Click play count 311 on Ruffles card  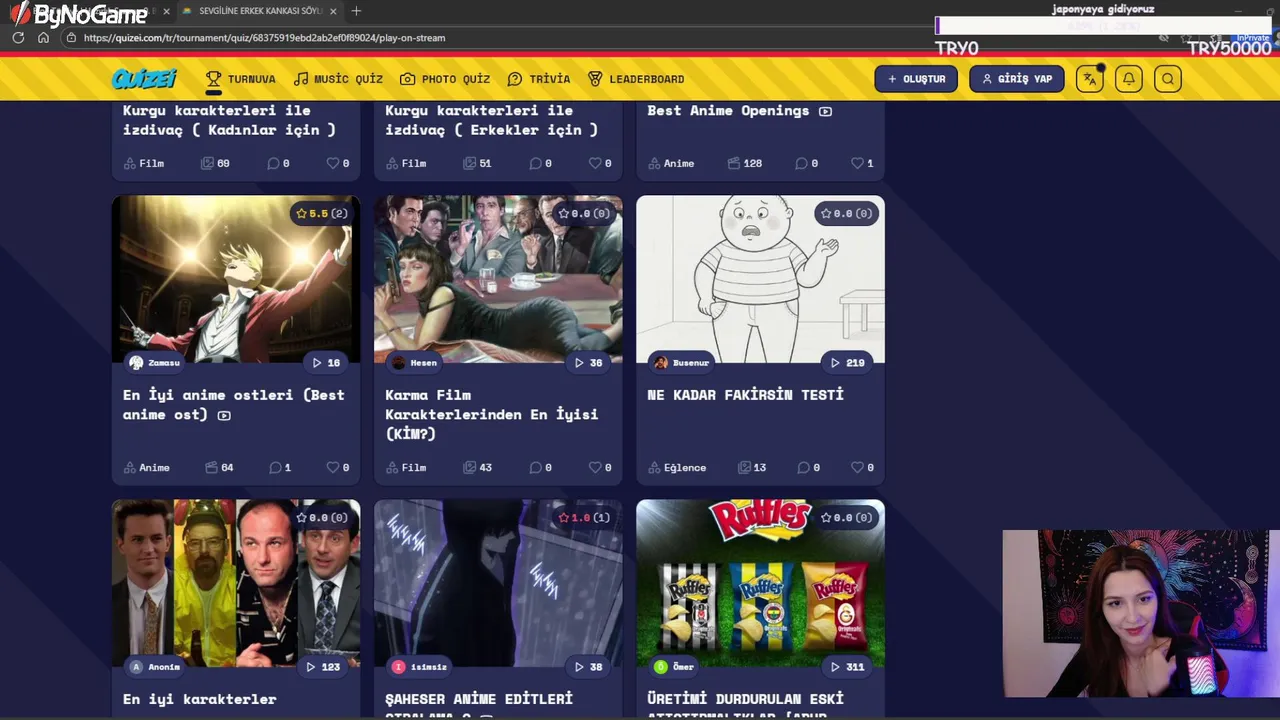(x=846, y=666)
